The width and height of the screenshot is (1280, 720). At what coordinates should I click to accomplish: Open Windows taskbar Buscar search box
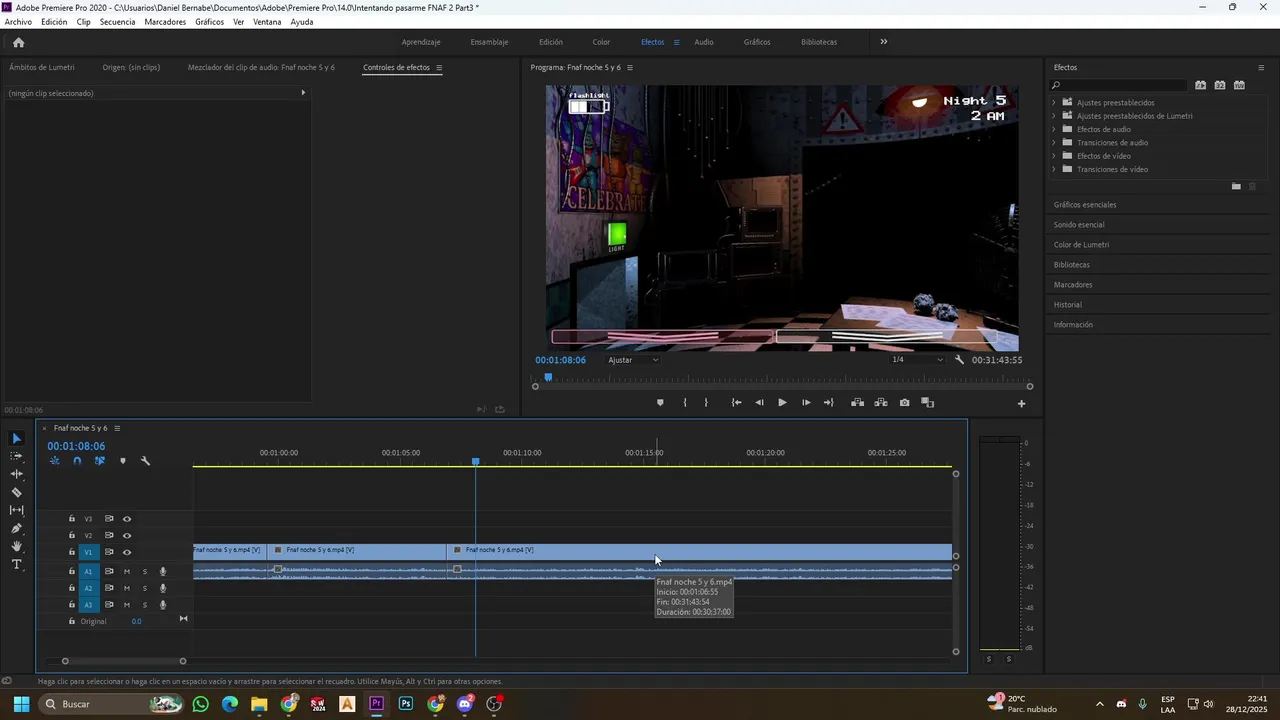(x=109, y=704)
